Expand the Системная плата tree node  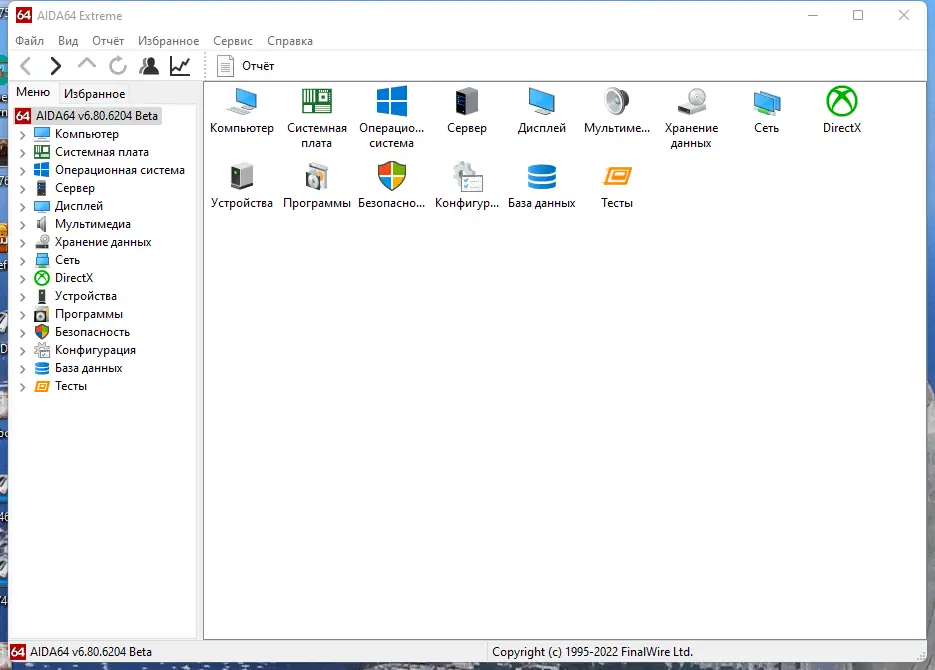click(x=23, y=153)
